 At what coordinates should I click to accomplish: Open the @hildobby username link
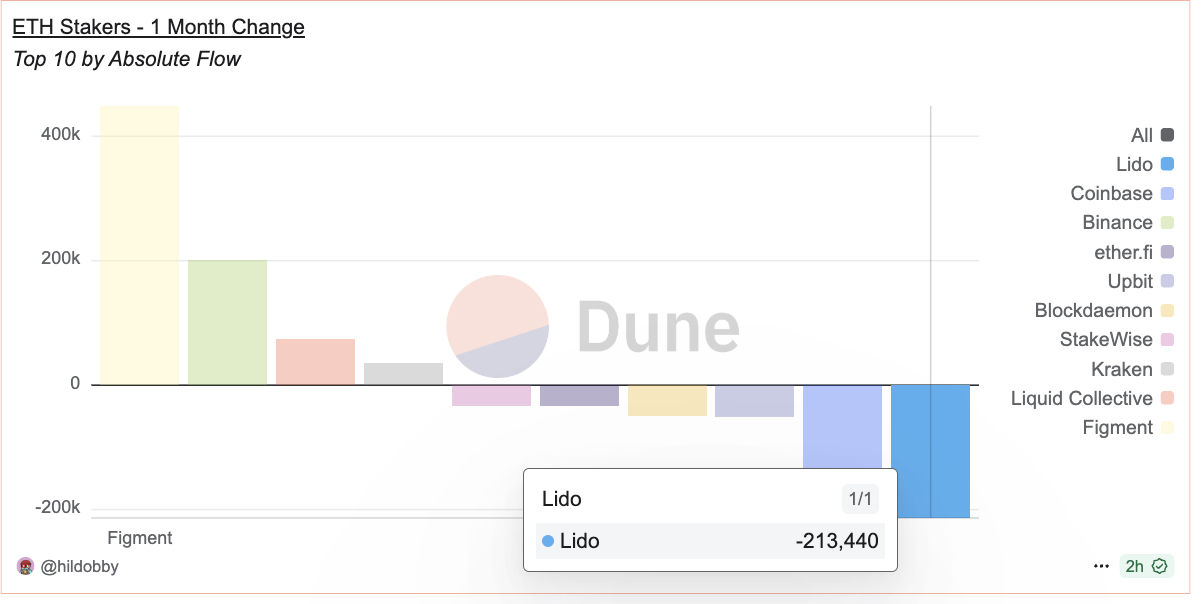click(79, 567)
